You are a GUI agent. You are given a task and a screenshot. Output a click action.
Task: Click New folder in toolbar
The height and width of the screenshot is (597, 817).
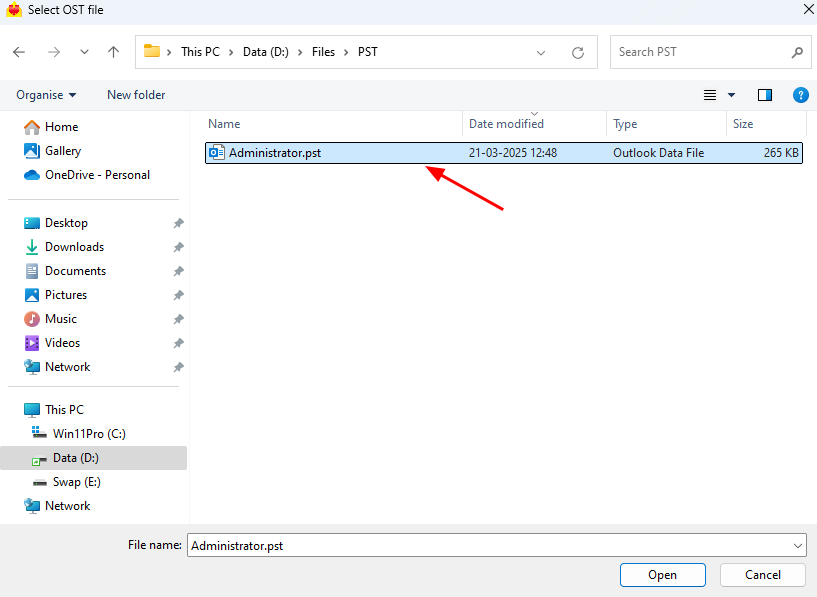(136, 95)
